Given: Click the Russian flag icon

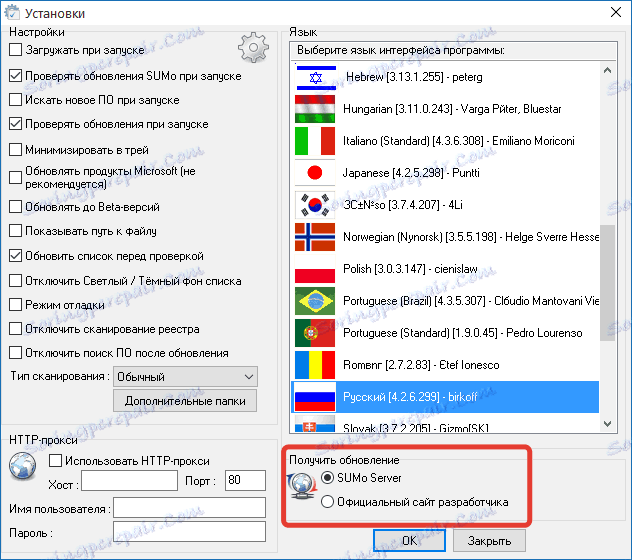Looking at the screenshot, I should point(315,397).
